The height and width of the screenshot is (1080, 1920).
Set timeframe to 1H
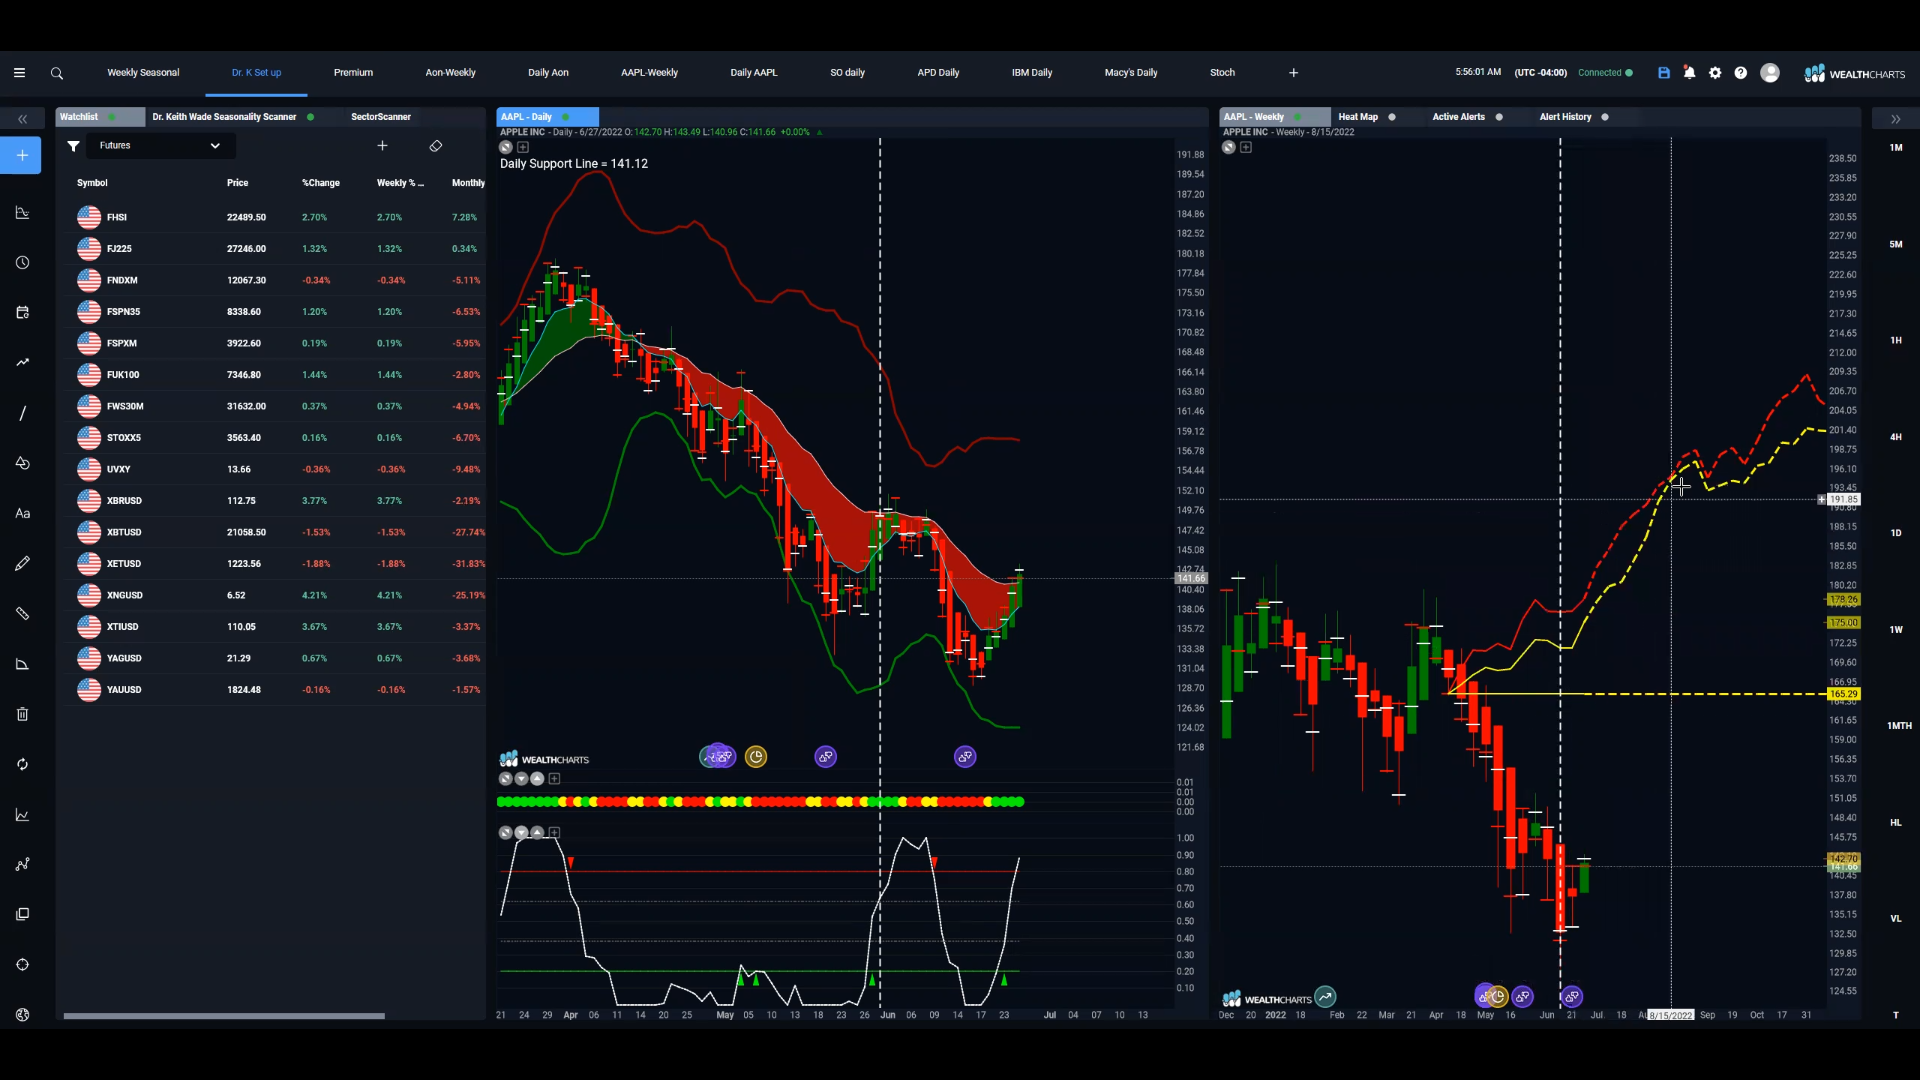1896,341
